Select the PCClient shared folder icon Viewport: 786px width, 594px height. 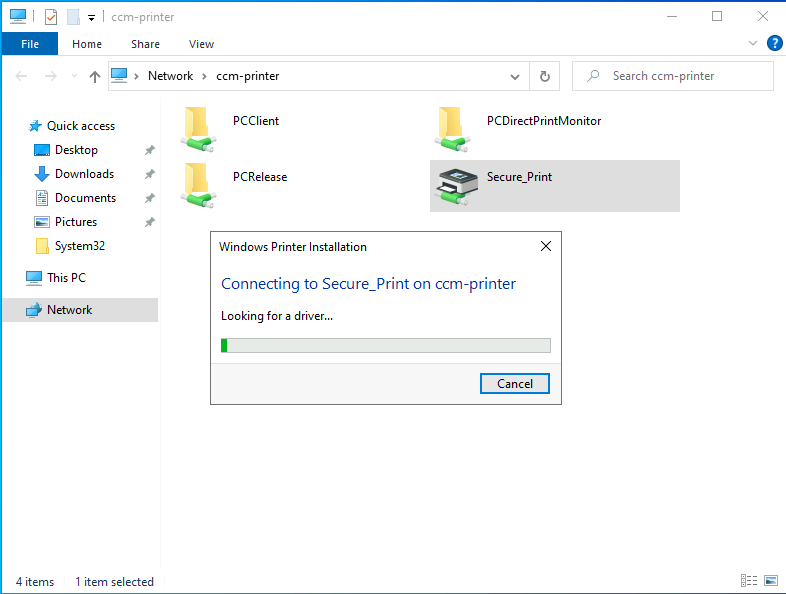(x=199, y=129)
